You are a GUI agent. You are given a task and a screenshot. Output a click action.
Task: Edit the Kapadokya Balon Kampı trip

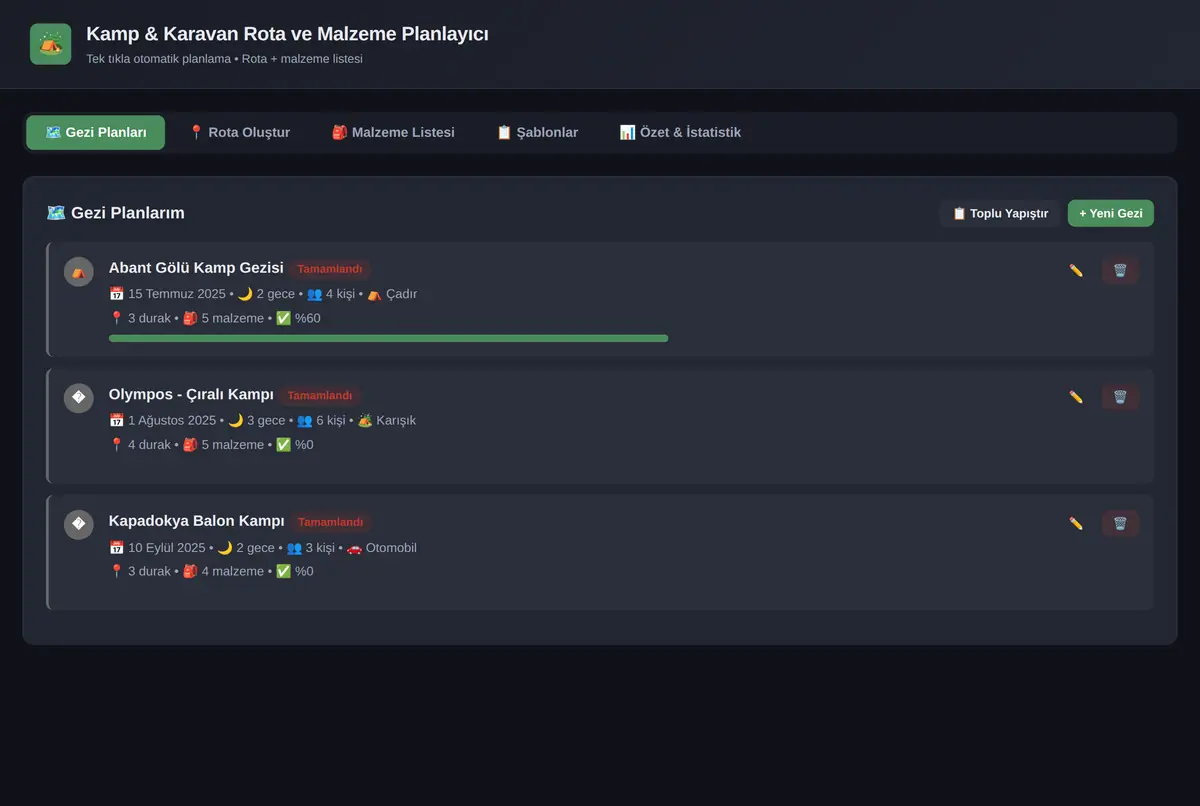coord(1076,523)
